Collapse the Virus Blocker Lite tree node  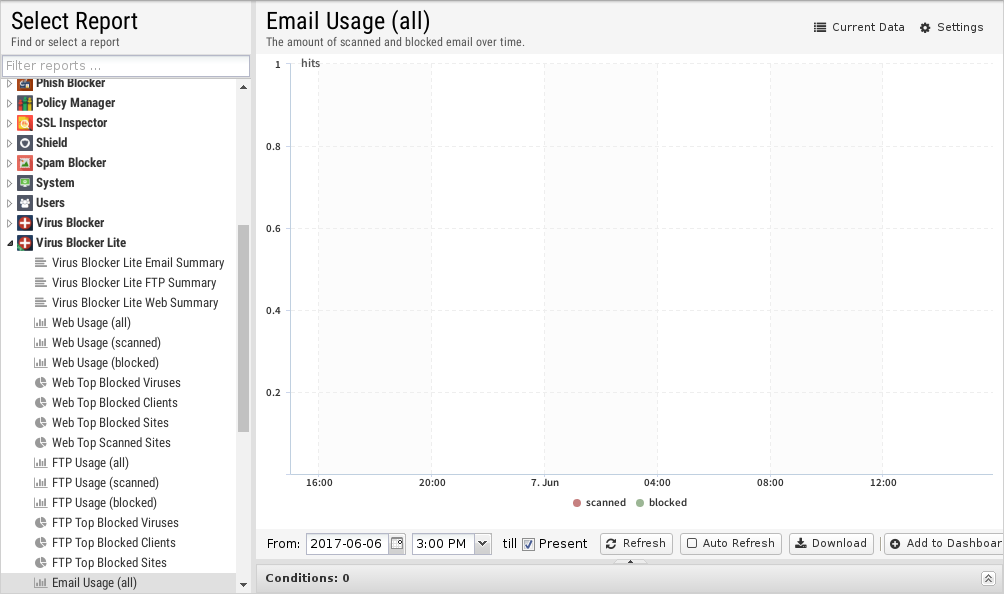coord(10,243)
